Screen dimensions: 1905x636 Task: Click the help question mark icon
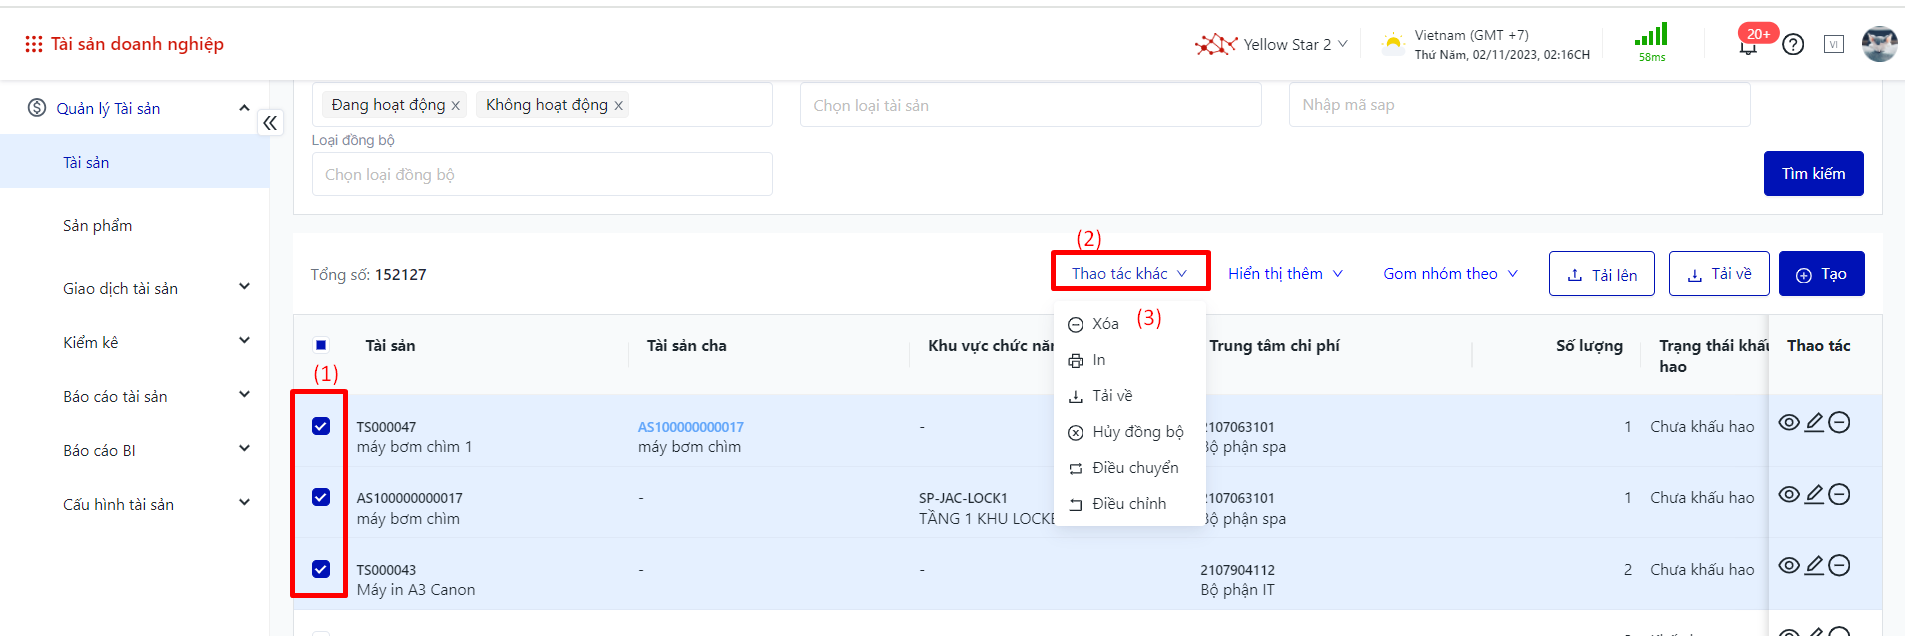pyautogui.click(x=1793, y=45)
